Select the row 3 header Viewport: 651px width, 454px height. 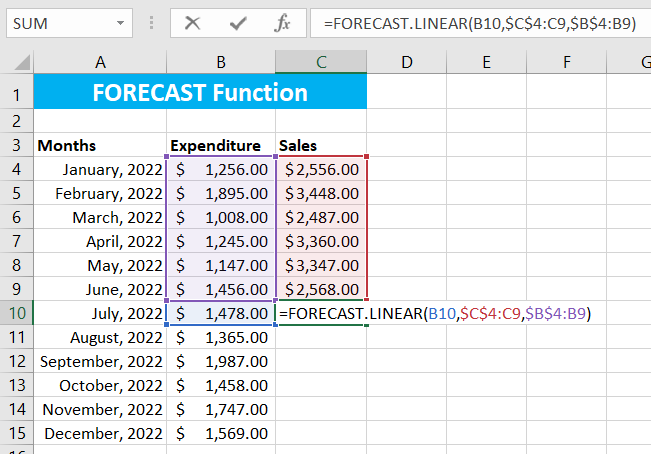click(x=16, y=145)
